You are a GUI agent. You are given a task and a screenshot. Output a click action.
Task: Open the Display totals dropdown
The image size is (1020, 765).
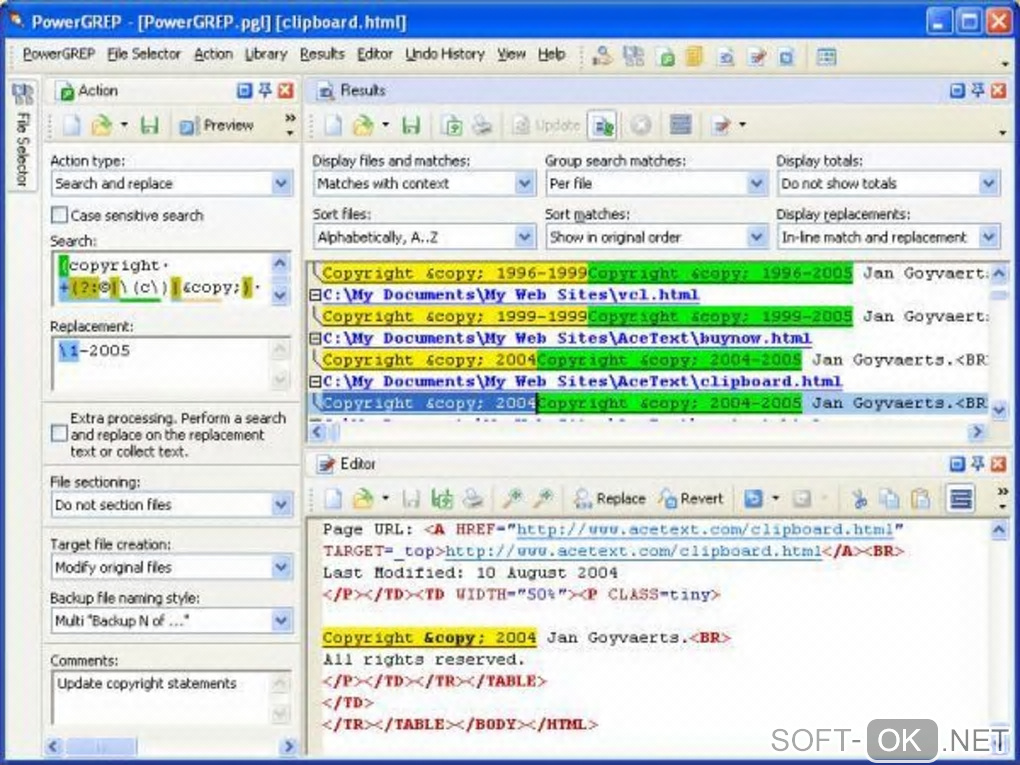coord(989,183)
